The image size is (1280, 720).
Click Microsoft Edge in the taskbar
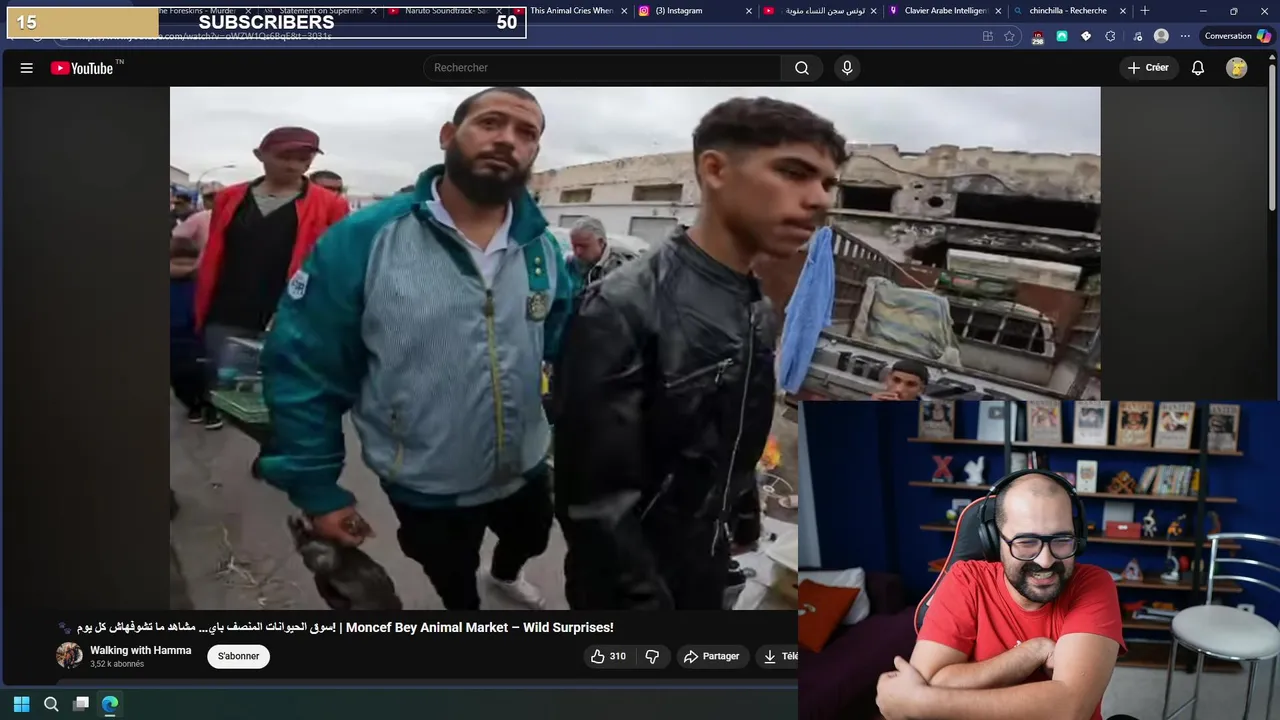click(110, 704)
